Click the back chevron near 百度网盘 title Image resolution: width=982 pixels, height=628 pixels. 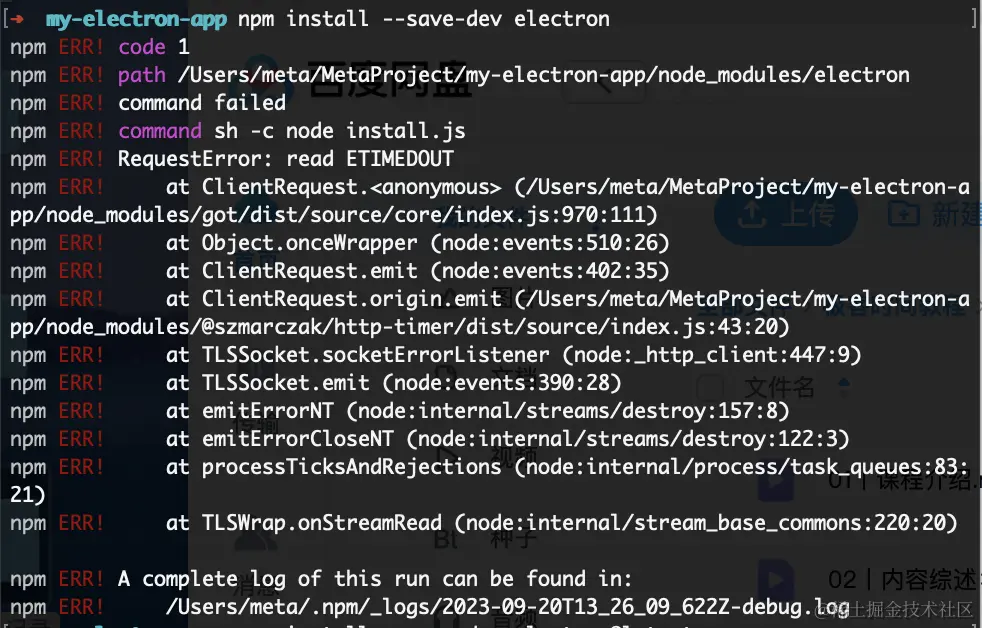tap(603, 82)
